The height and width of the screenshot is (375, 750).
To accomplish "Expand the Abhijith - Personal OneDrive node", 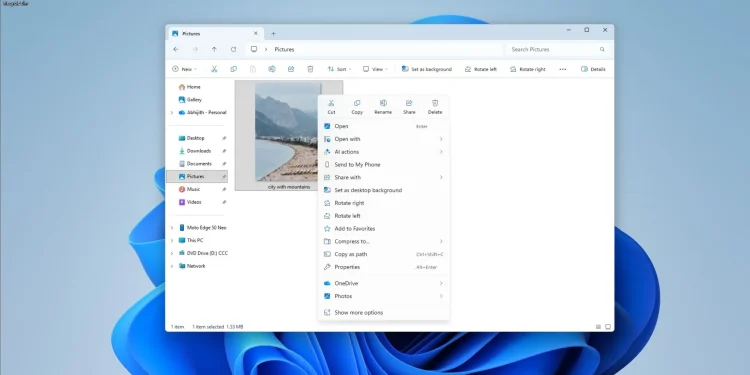I will click(172, 113).
